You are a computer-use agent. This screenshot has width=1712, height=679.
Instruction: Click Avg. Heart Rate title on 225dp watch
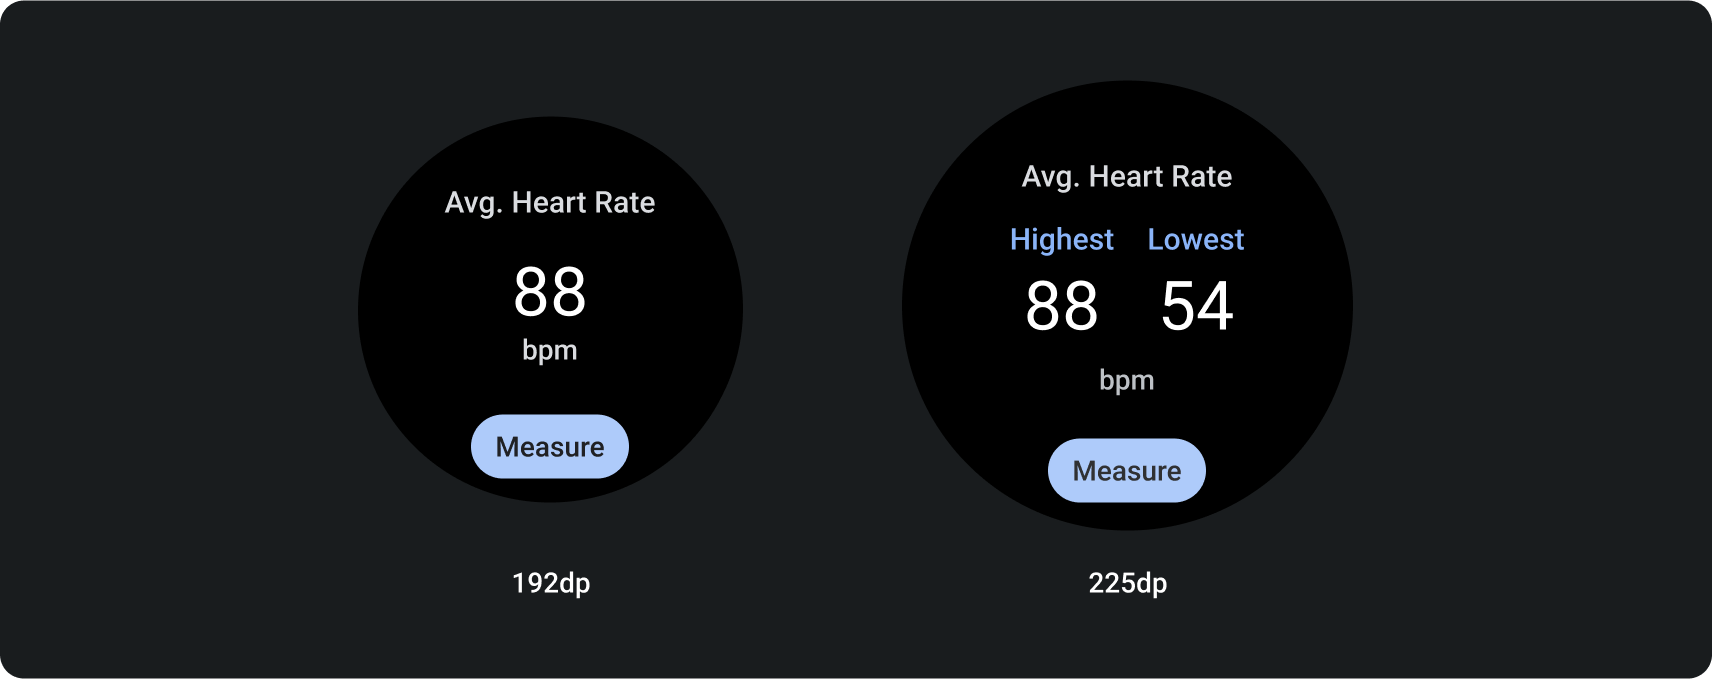coord(1127,177)
